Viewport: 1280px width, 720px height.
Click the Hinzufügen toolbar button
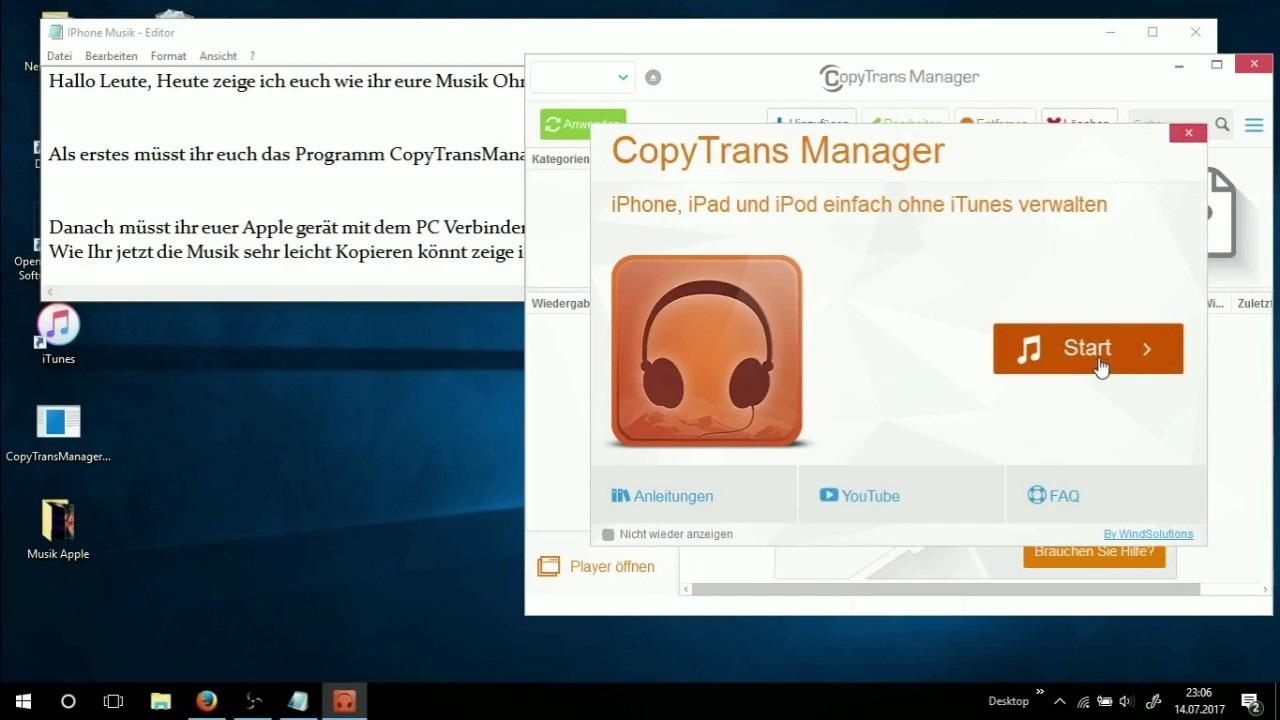811,120
